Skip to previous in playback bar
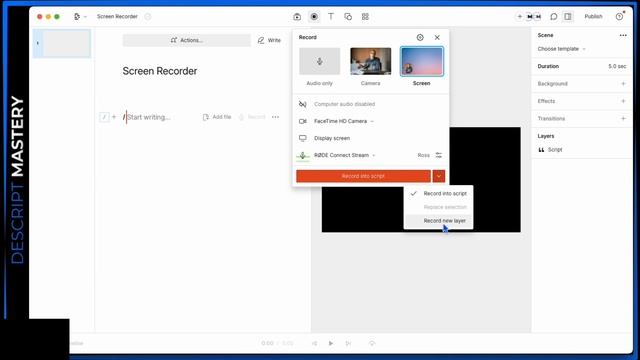This screenshot has width=640, height=360. pyautogui.click(x=314, y=343)
